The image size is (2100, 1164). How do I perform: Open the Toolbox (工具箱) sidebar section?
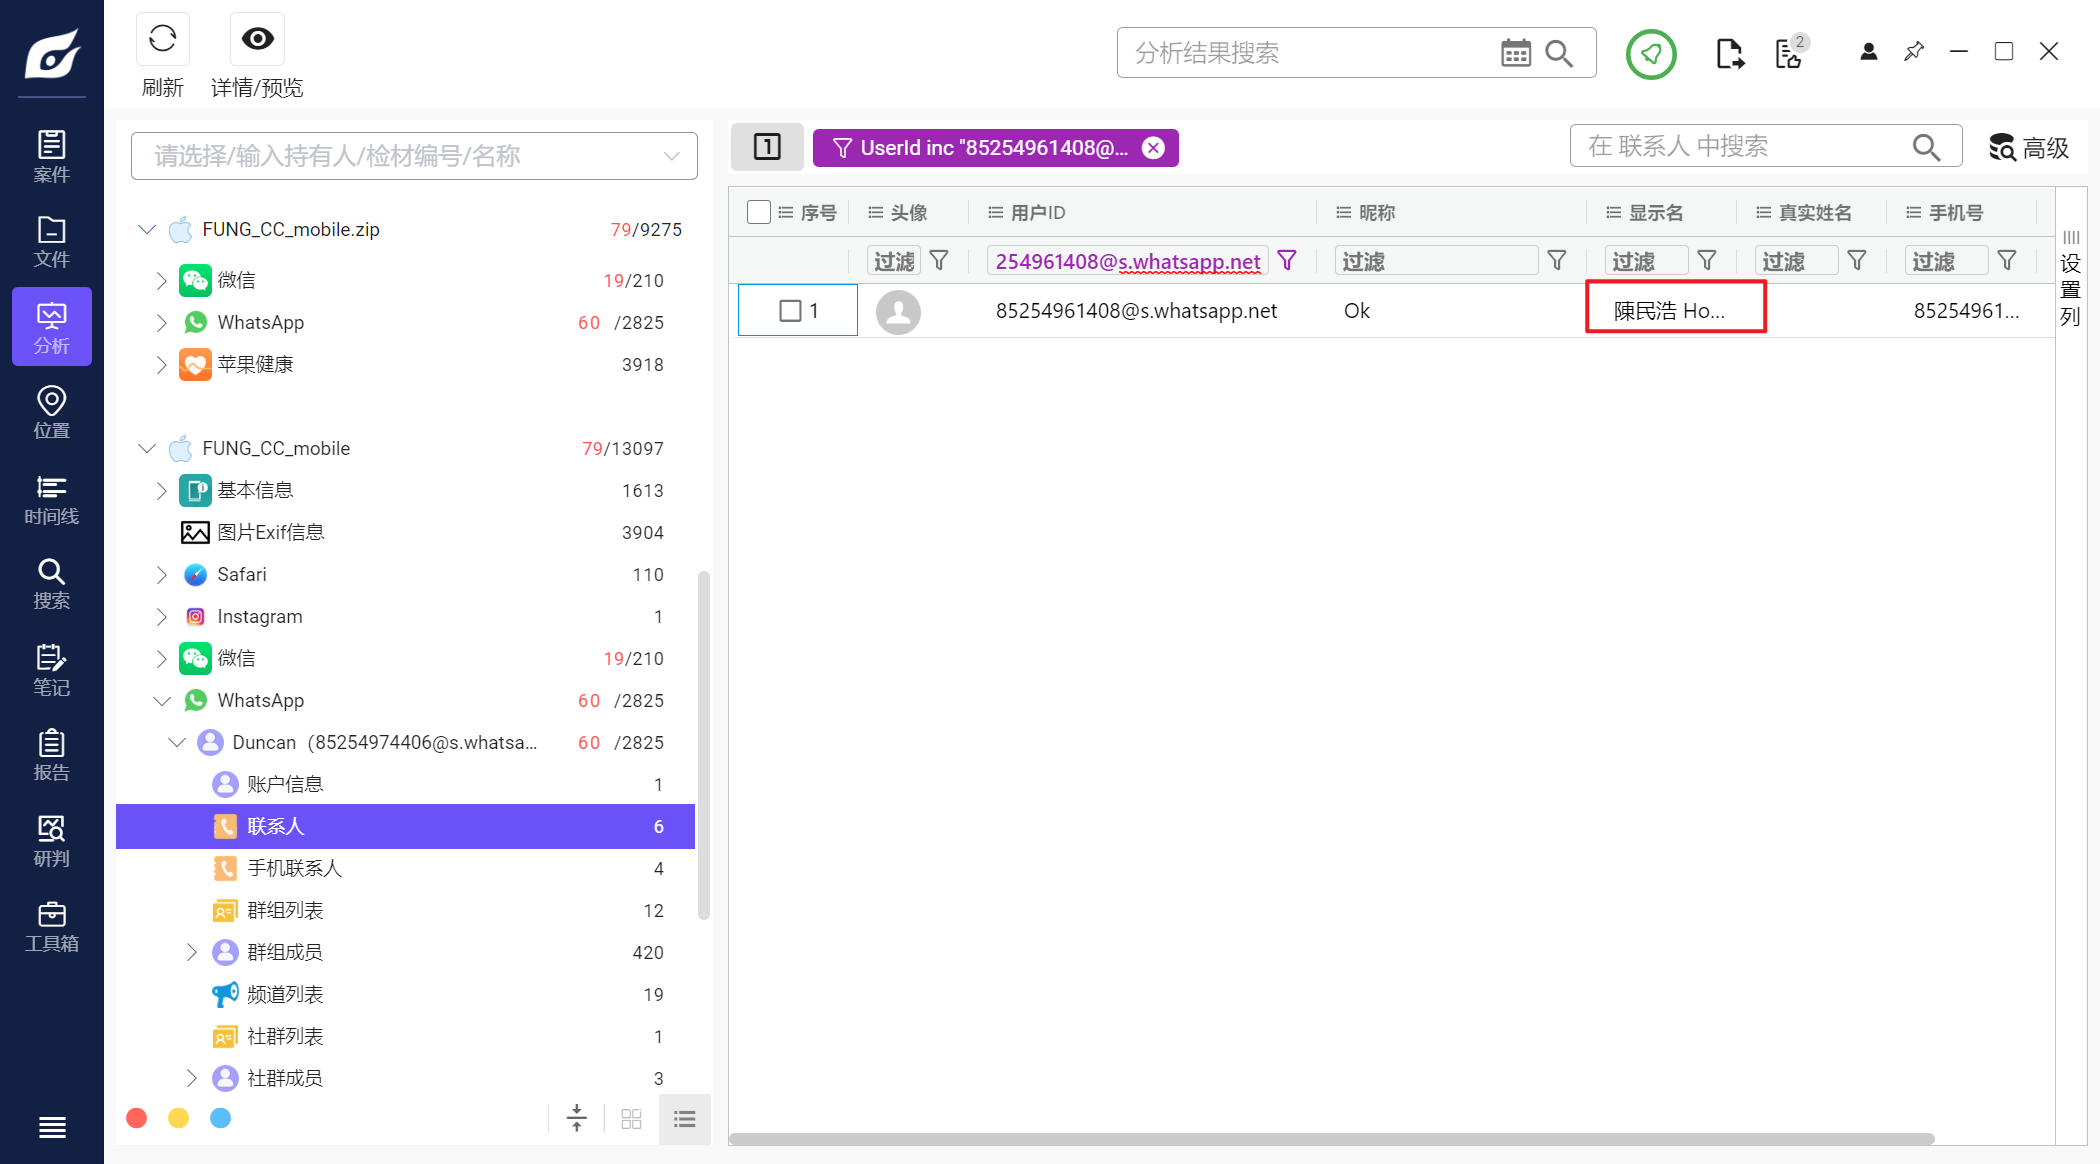coord(51,927)
